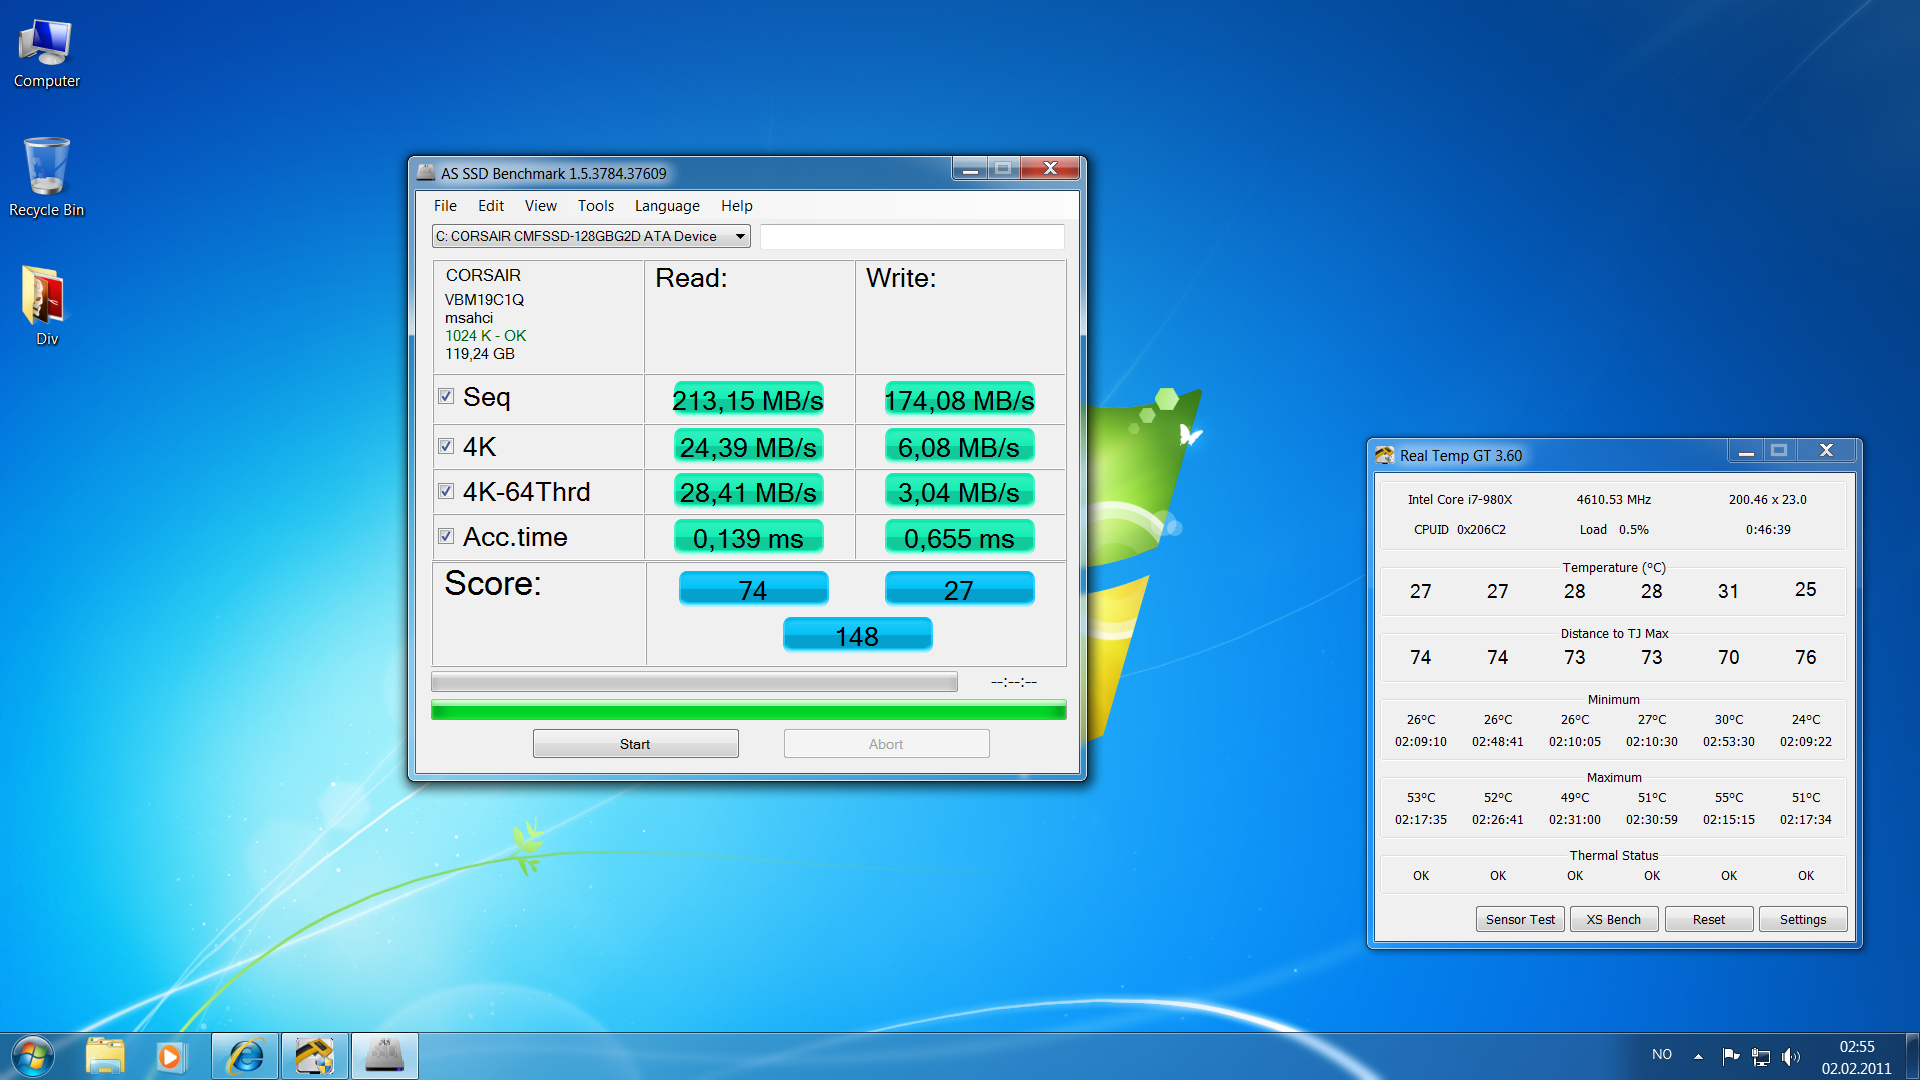Start the benchmark with the Start button
The width and height of the screenshot is (1920, 1080).
[636, 744]
